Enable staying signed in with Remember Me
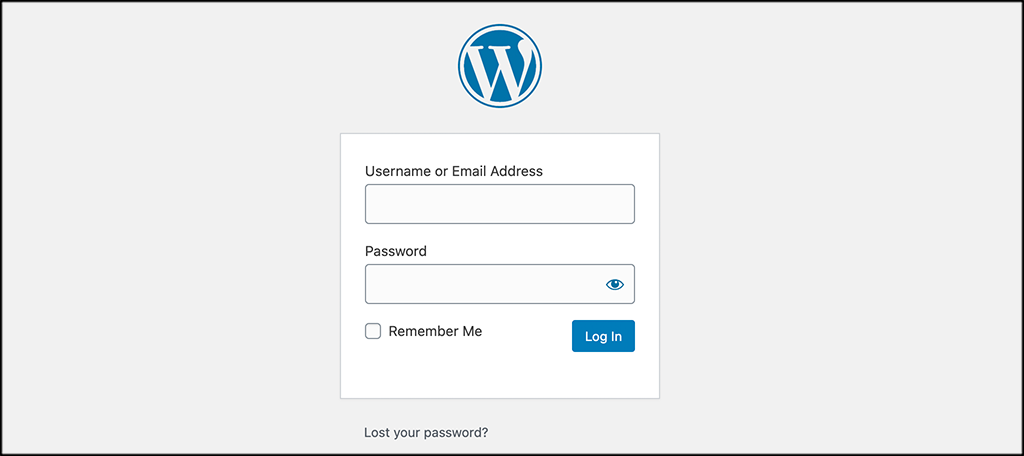 point(373,331)
